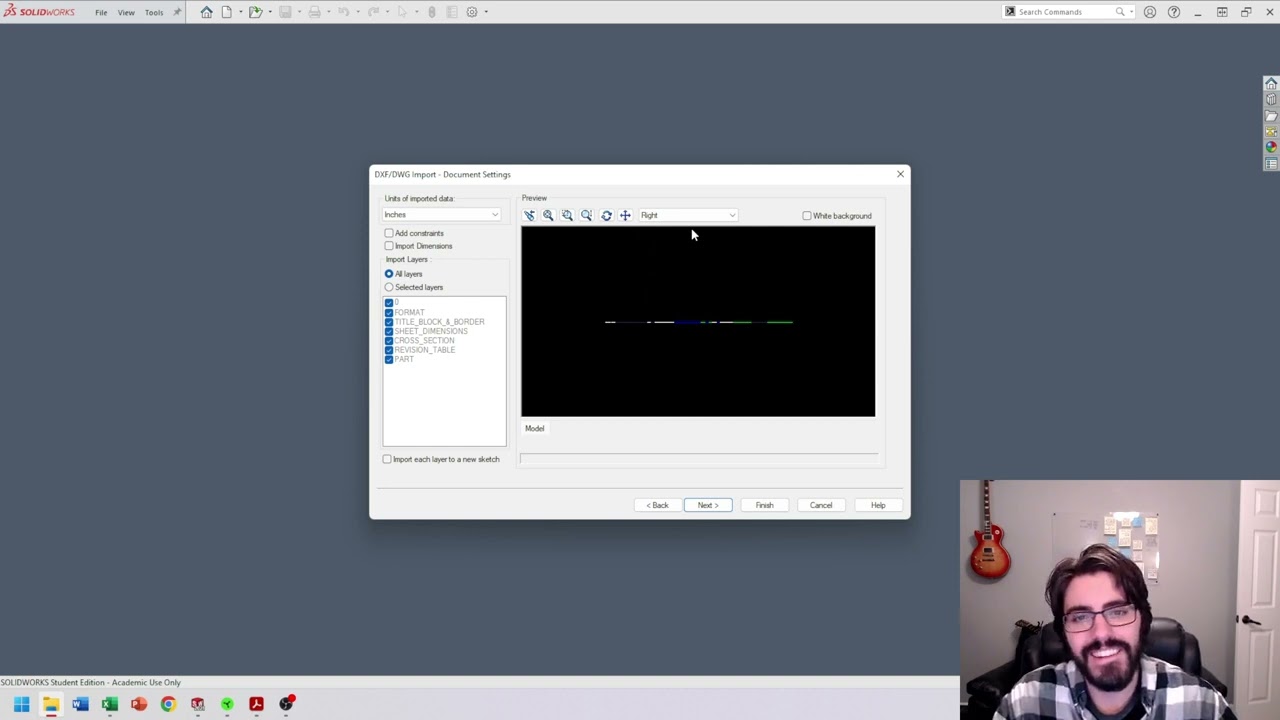Click the Rotate view preview icon
1280x720 pixels.
(606, 215)
